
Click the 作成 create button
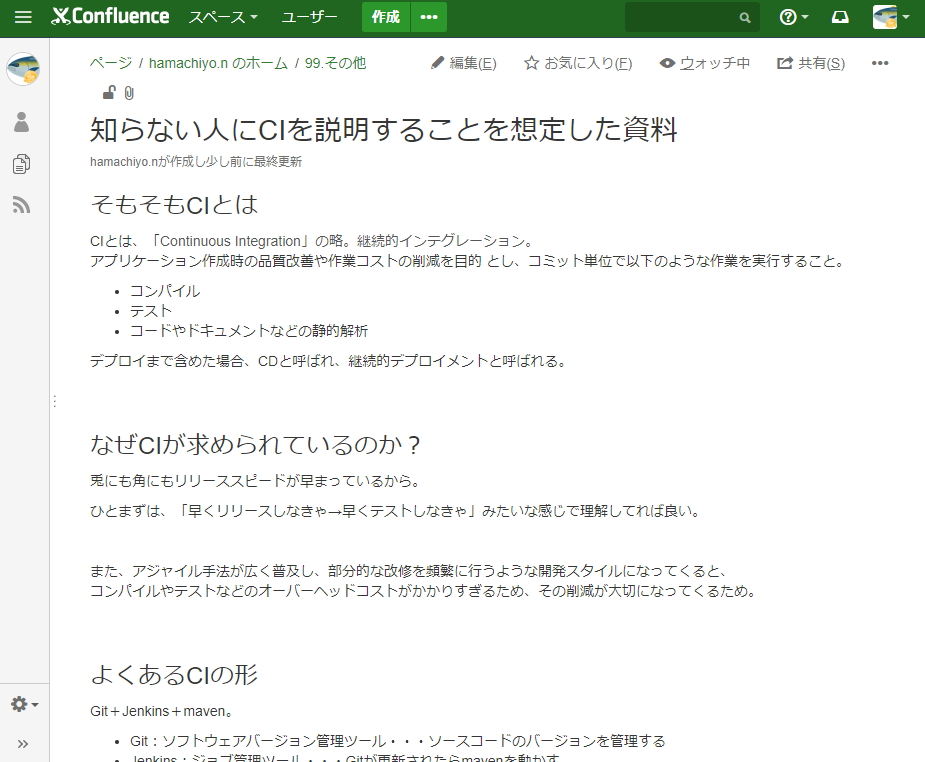tap(386, 17)
